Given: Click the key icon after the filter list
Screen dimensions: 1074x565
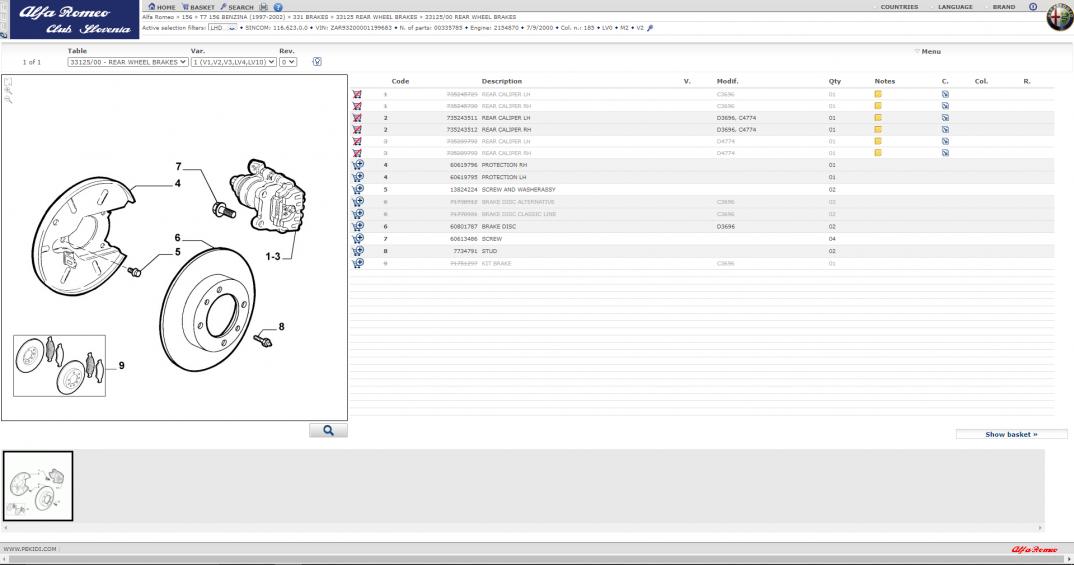Looking at the screenshot, I should coord(650,28).
